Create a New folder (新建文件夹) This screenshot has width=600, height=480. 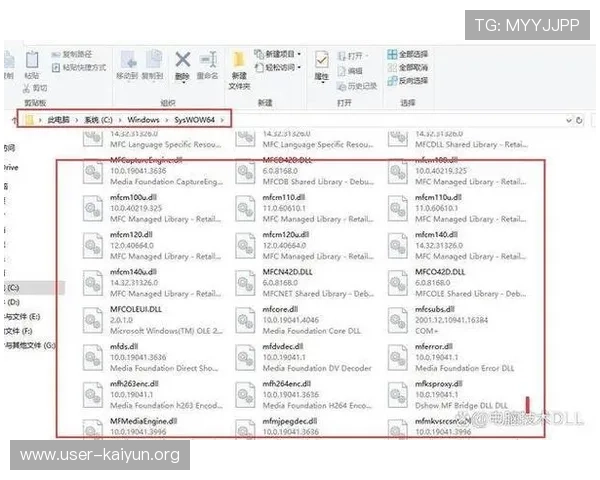(239, 70)
